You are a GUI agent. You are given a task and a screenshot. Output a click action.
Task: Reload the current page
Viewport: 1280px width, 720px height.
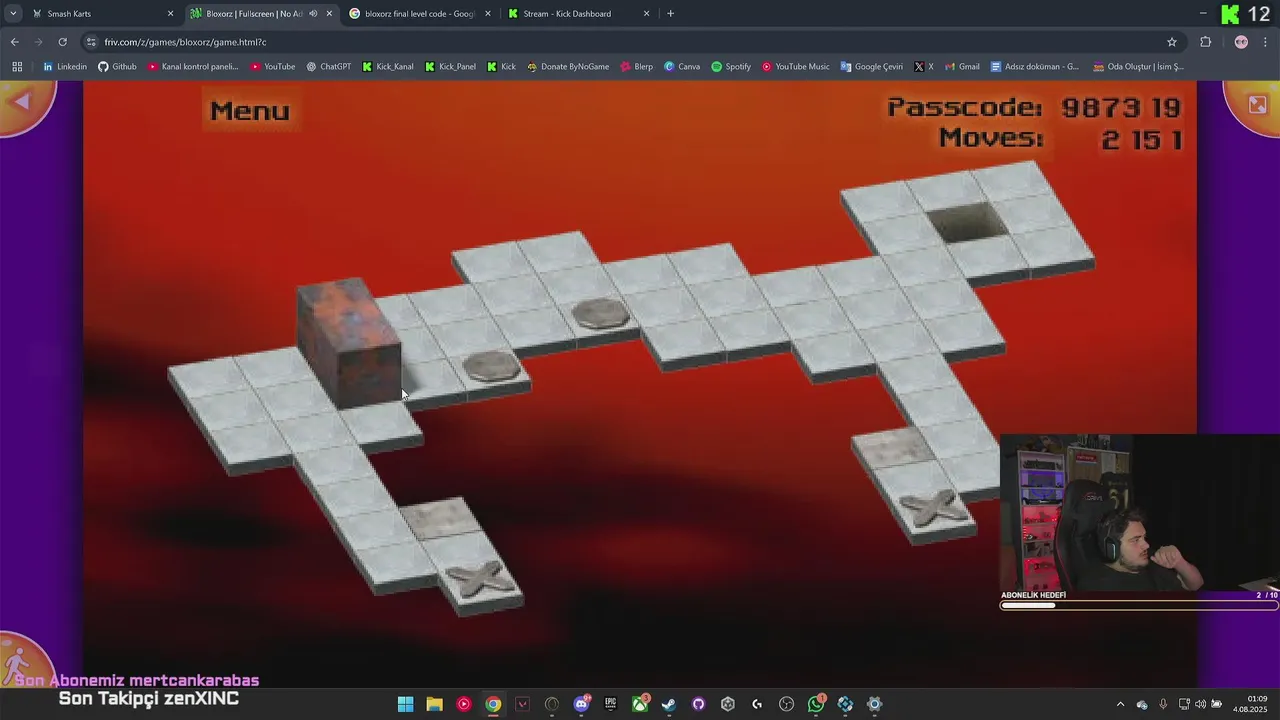click(62, 42)
